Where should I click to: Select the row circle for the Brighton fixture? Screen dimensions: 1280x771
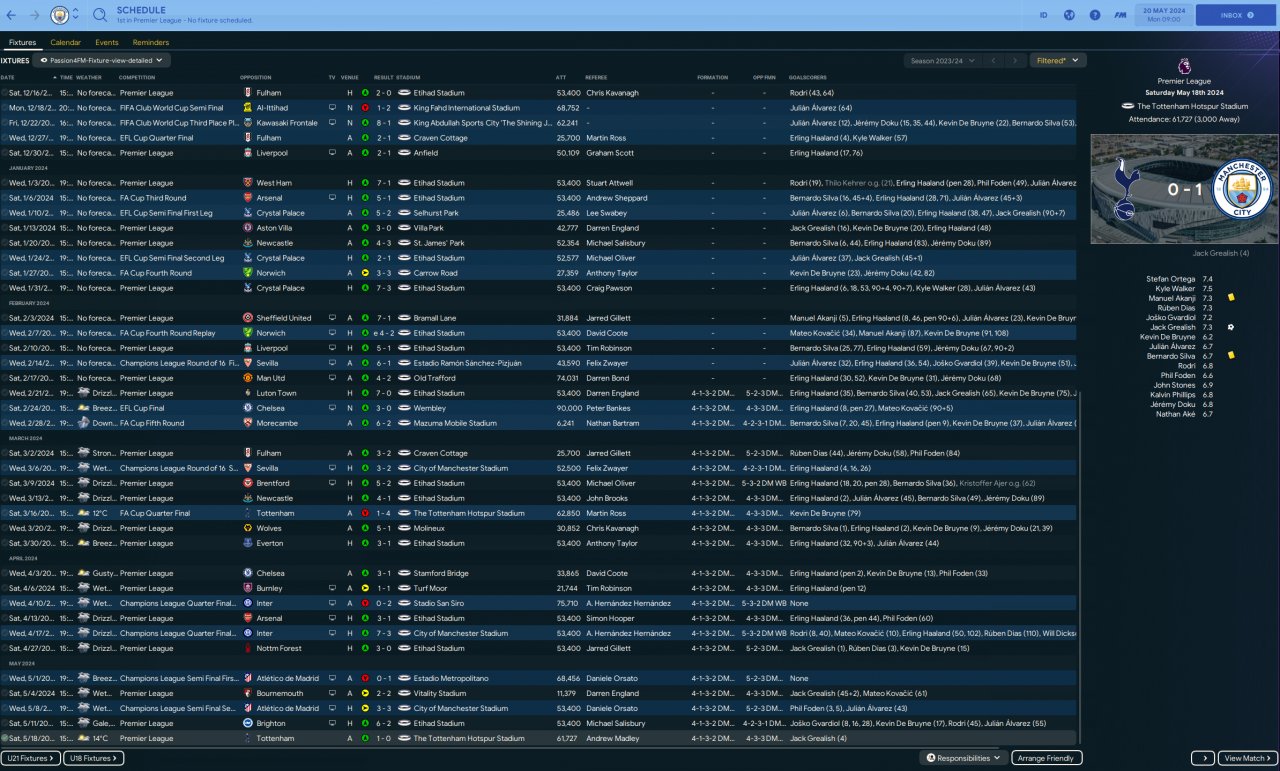(x=4, y=723)
